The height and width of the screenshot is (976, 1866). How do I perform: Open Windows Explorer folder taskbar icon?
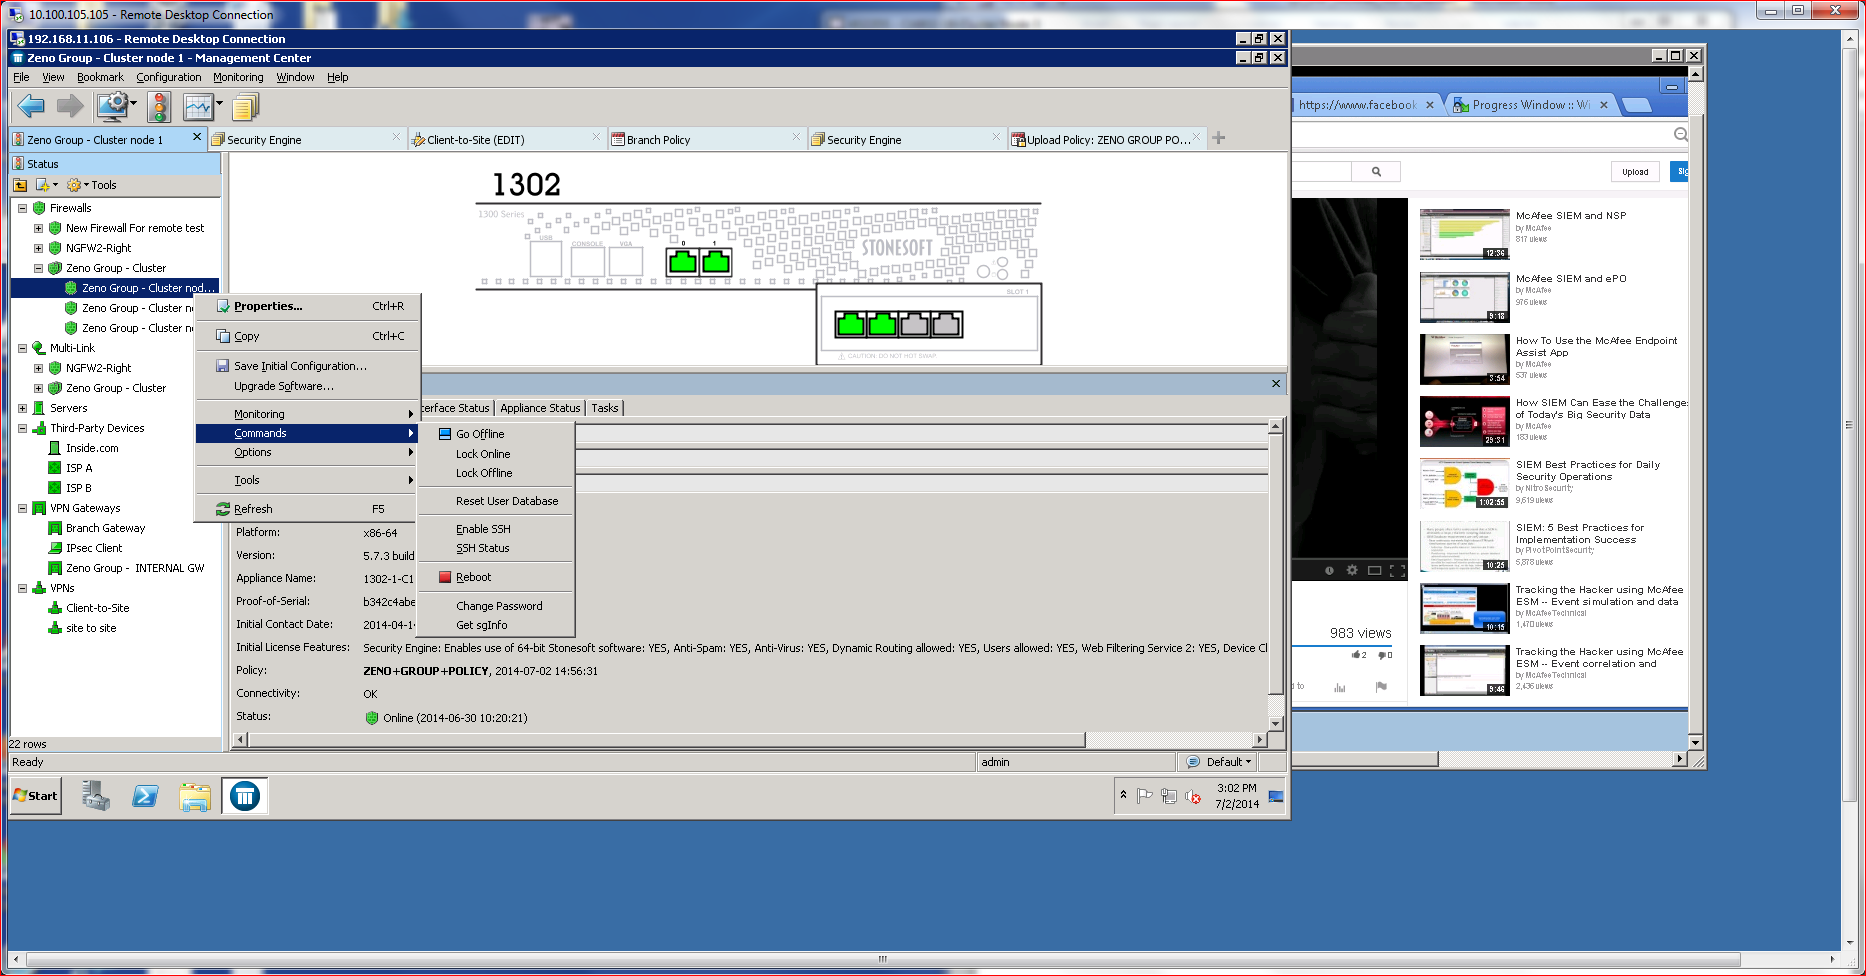[x=195, y=796]
